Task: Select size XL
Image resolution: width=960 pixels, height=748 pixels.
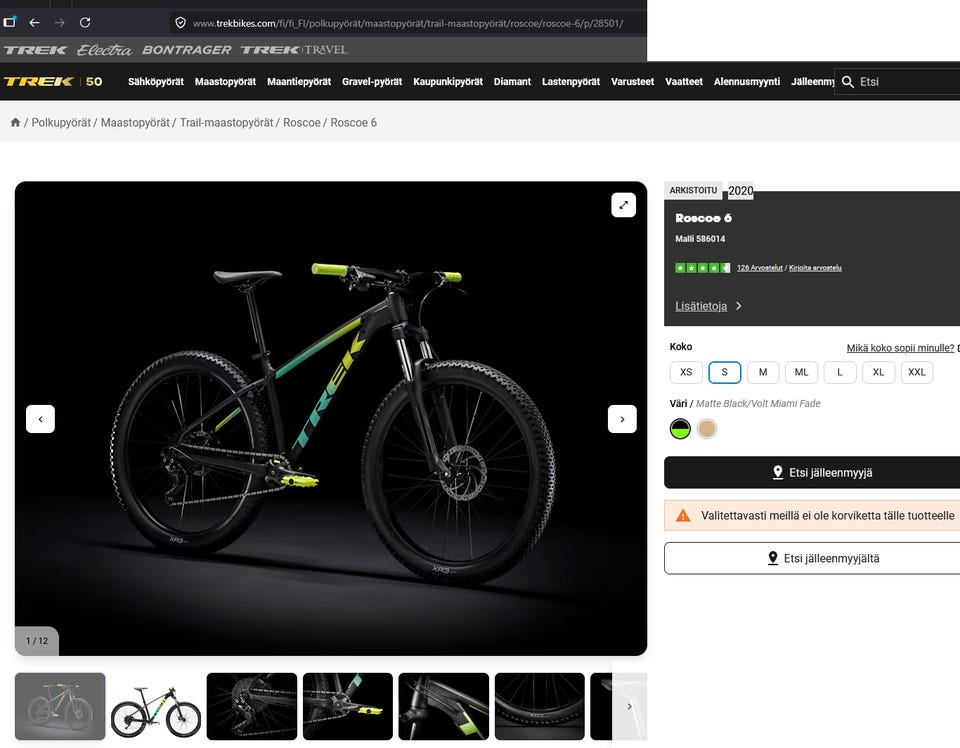Action: (x=879, y=372)
